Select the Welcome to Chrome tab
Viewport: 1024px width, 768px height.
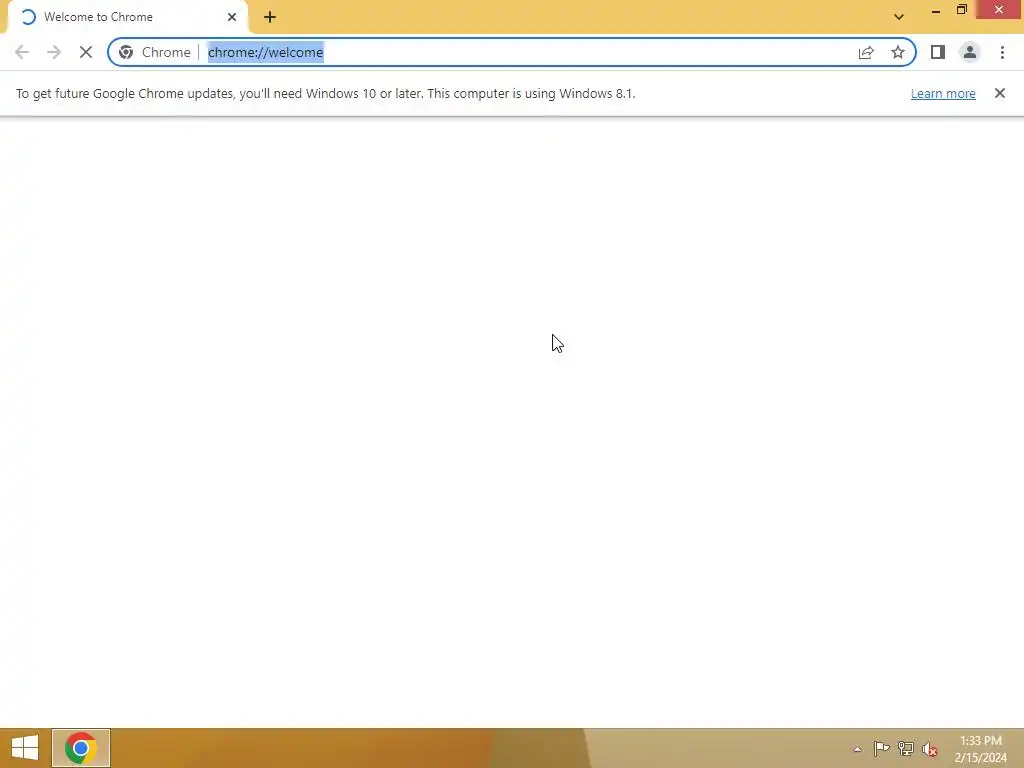click(127, 17)
